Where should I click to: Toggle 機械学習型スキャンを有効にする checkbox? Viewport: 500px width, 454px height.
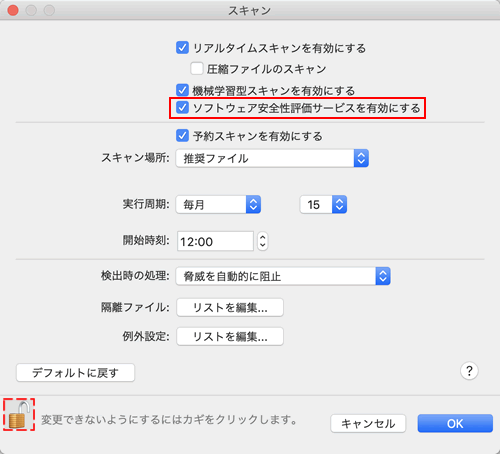click(x=182, y=90)
